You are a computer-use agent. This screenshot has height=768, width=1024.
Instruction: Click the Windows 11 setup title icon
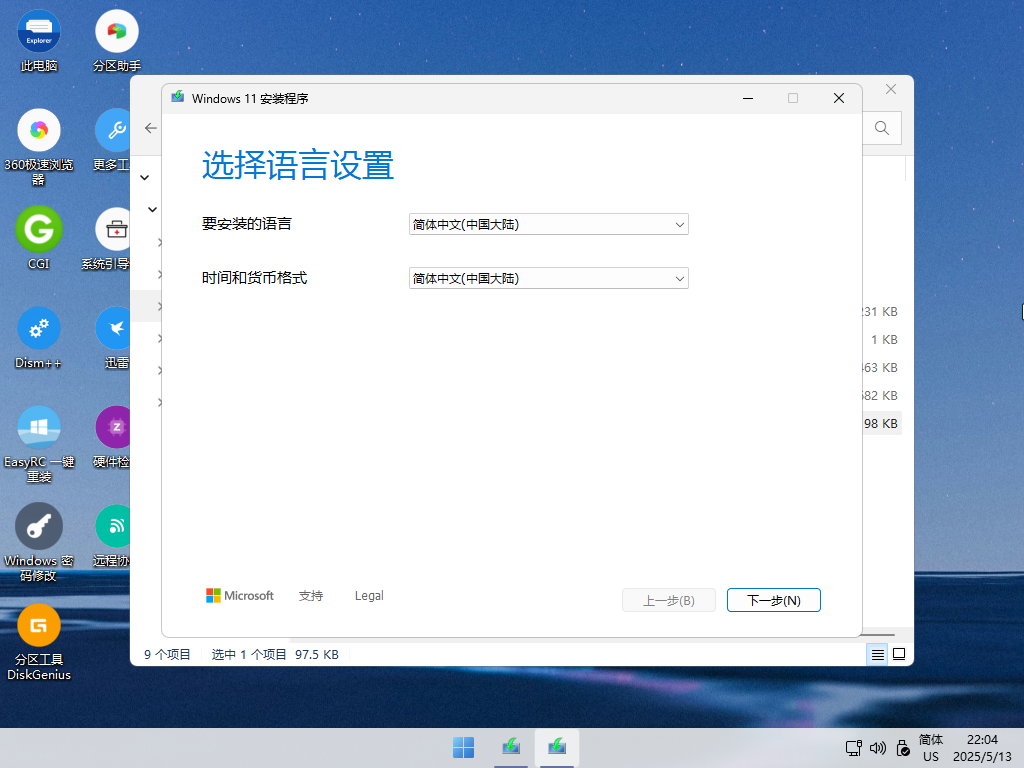point(178,97)
